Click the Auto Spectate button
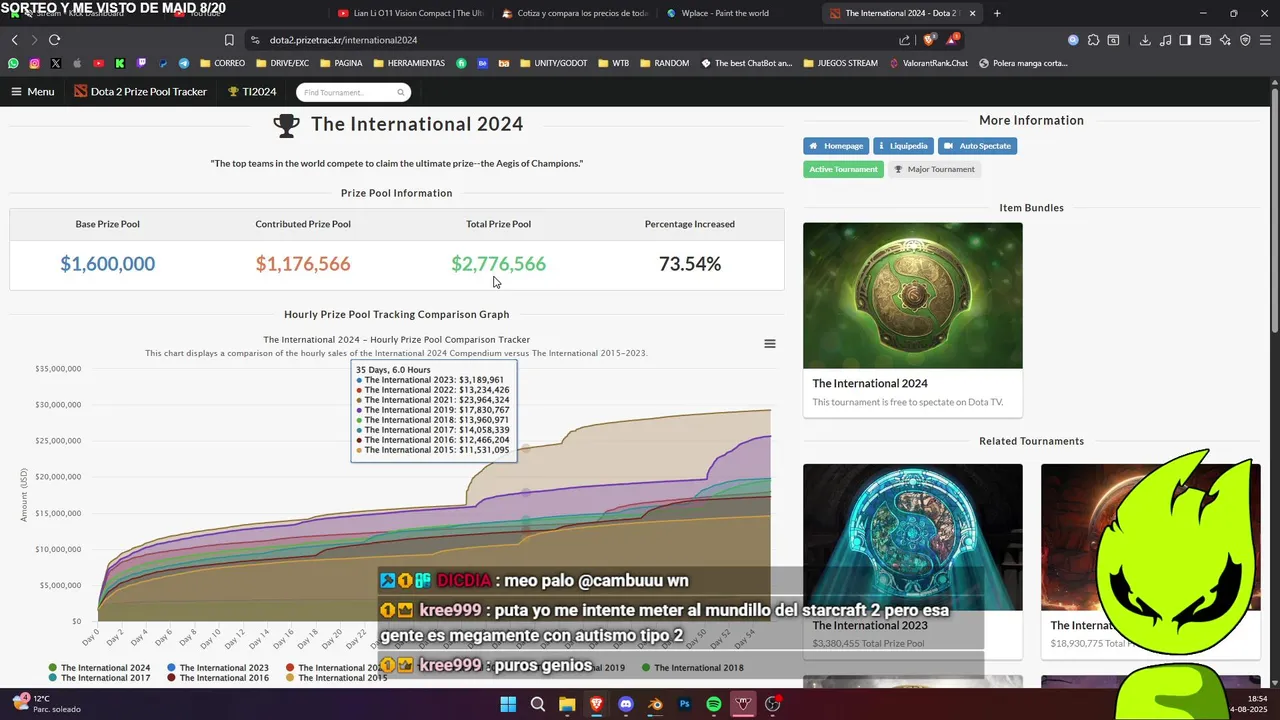 pos(977,146)
